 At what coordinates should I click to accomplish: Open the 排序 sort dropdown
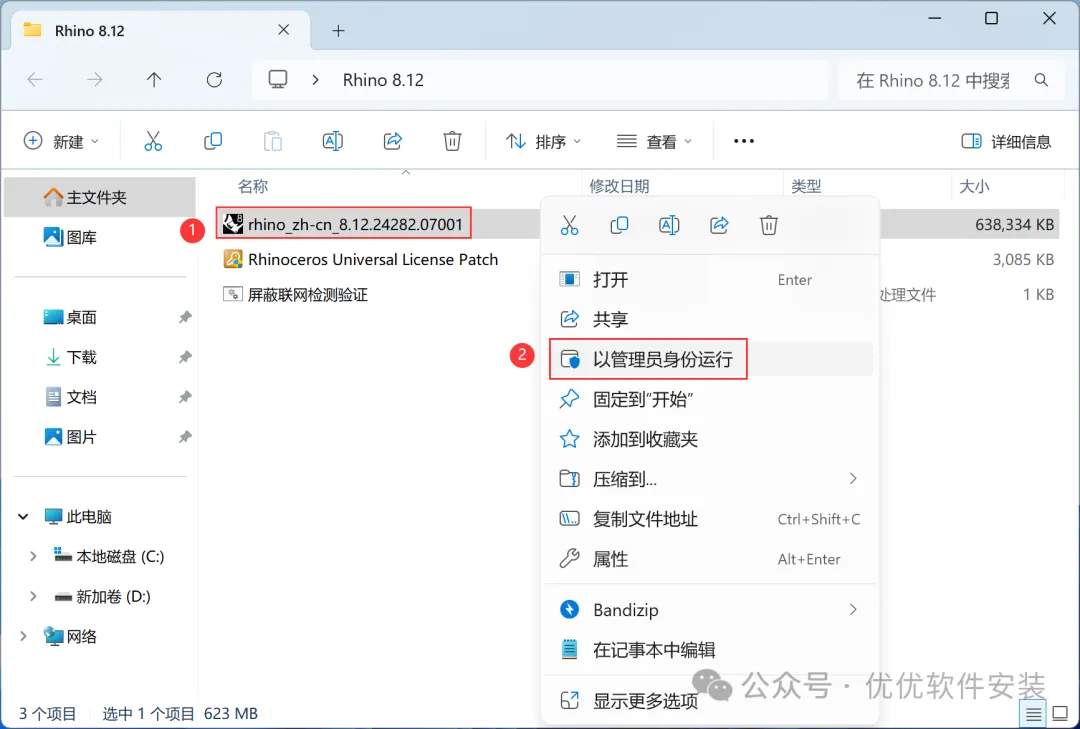click(543, 142)
